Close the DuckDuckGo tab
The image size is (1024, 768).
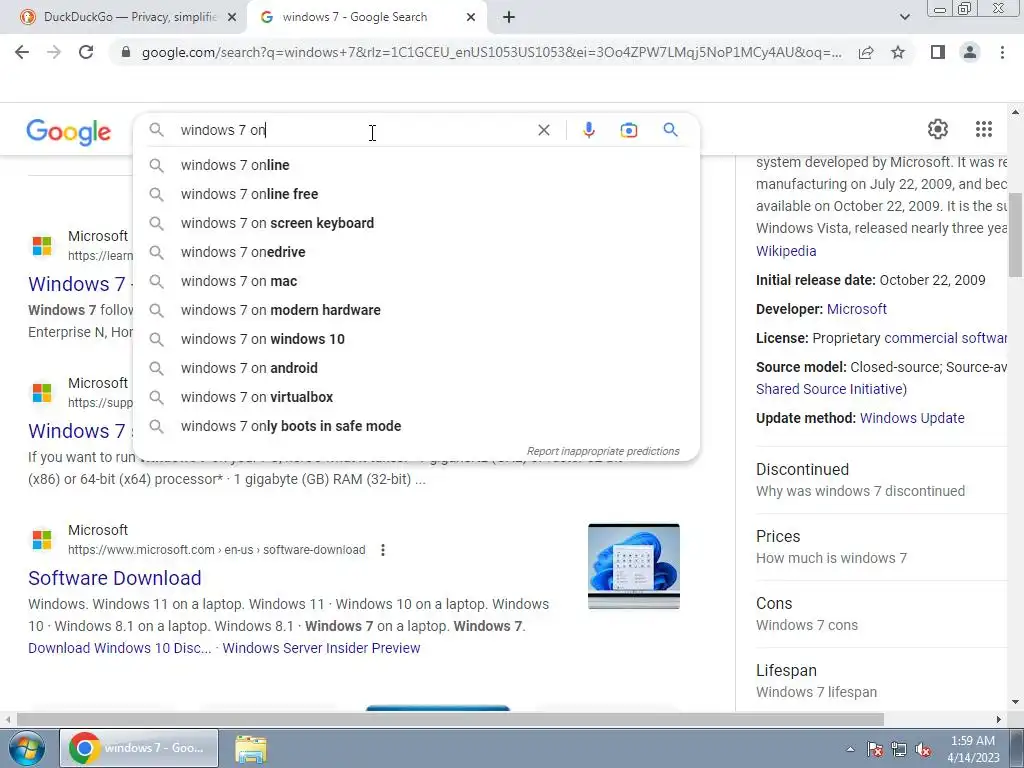[232, 18]
